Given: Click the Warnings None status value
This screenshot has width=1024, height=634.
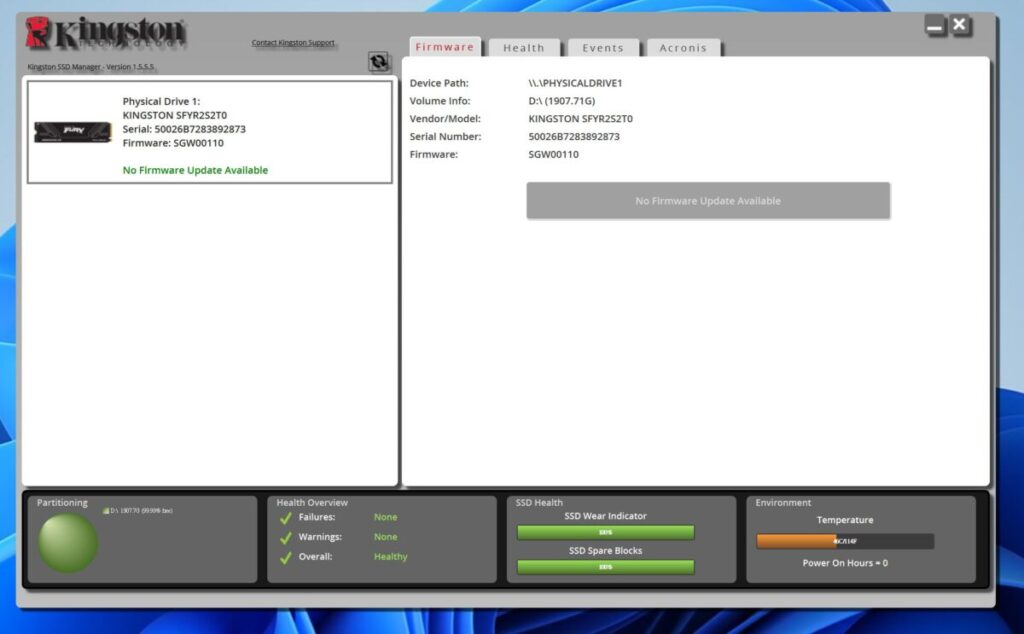Looking at the screenshot, I should 385,537.
